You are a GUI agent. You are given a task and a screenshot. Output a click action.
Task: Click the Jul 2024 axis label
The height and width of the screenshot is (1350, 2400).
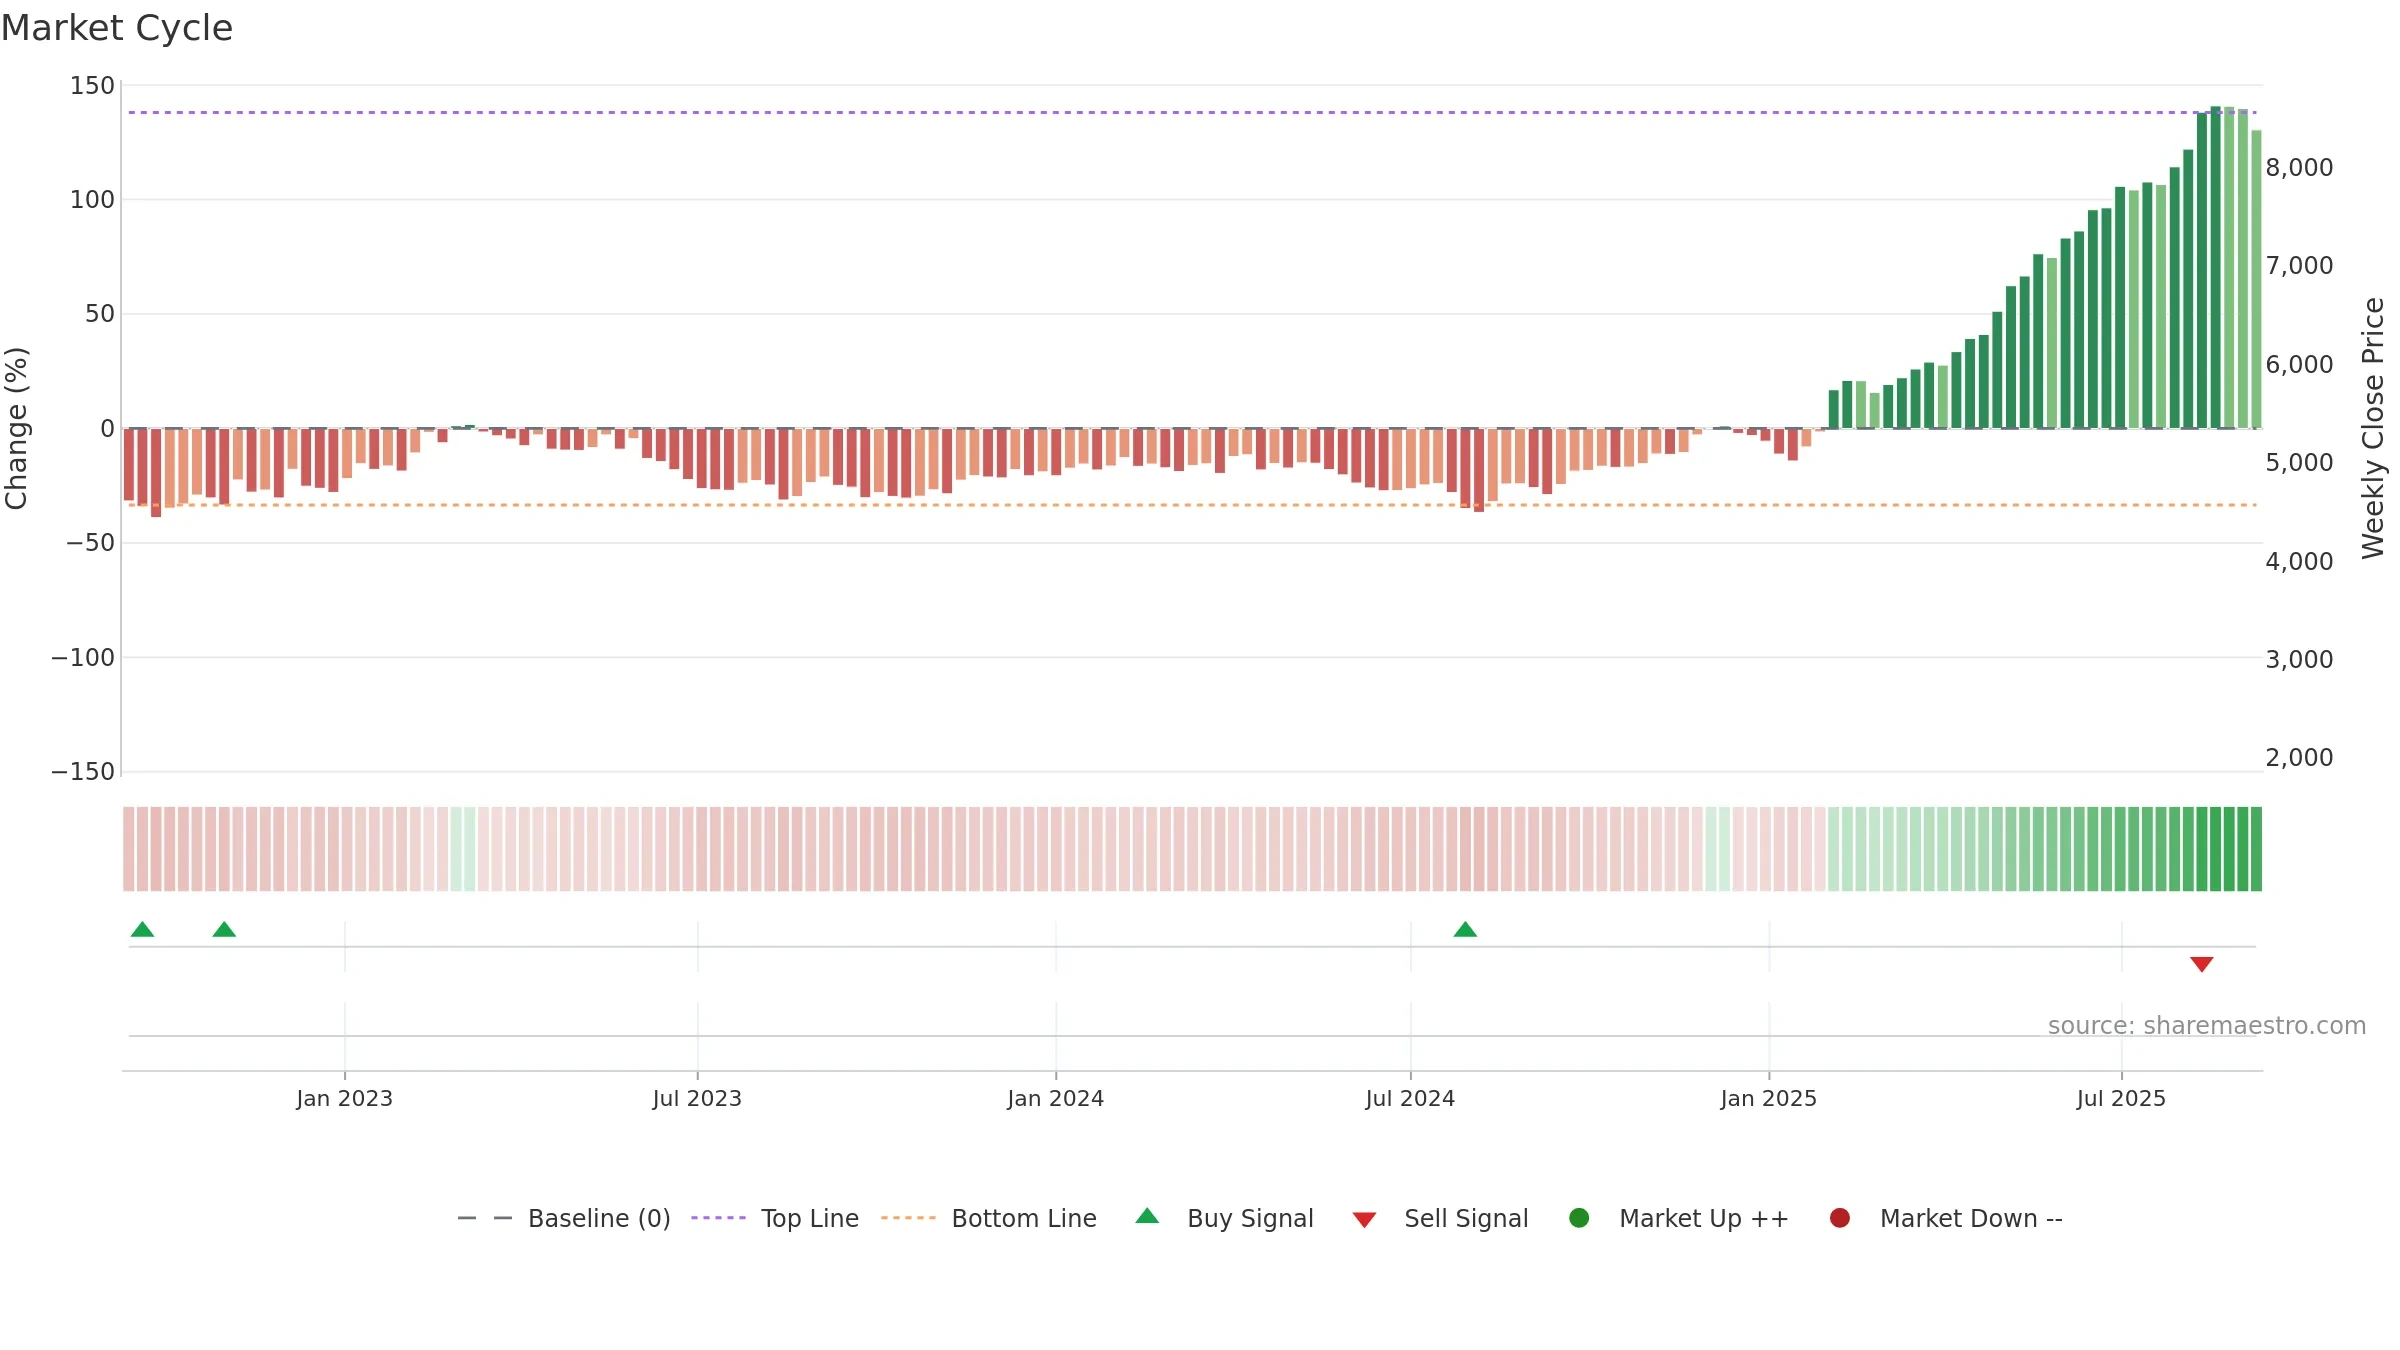click(x=1410, y=1099)
